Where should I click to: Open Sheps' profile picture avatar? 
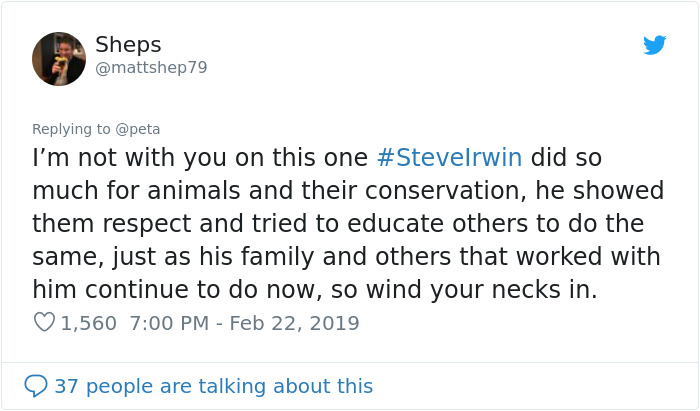tap(59, 59)
